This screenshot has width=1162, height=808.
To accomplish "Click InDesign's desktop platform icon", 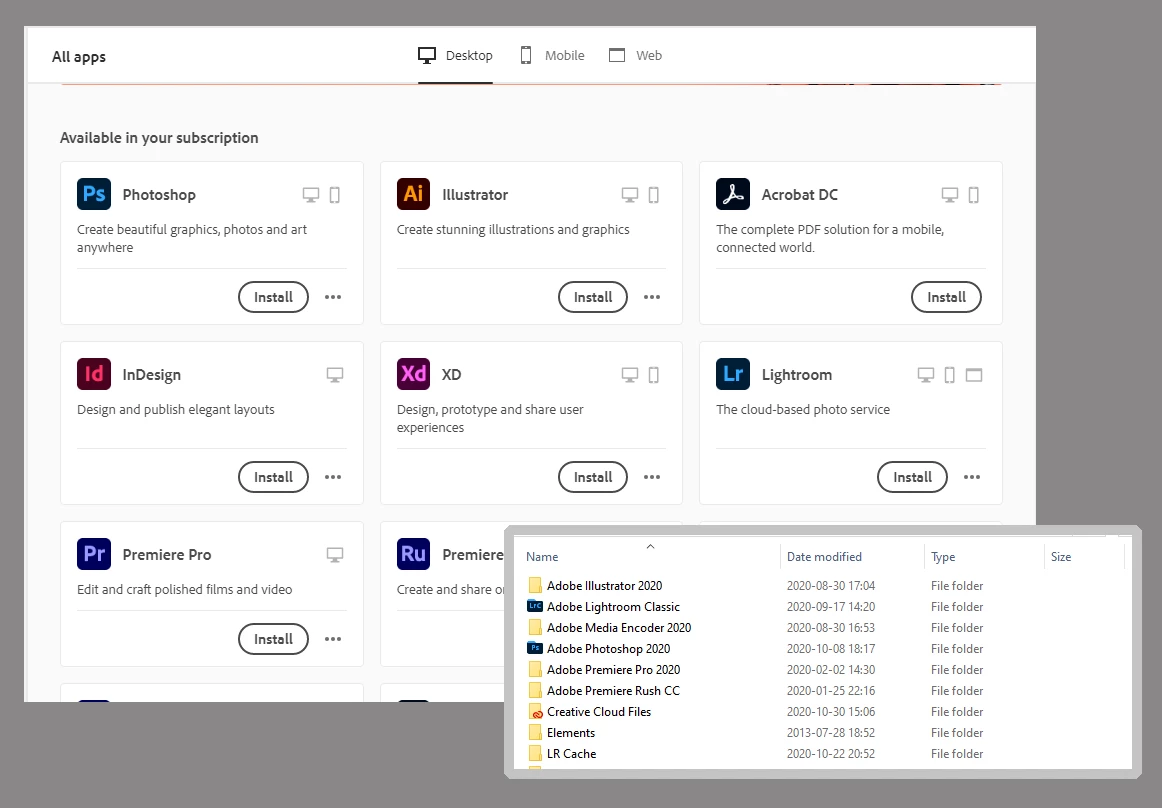I will 335,375.
